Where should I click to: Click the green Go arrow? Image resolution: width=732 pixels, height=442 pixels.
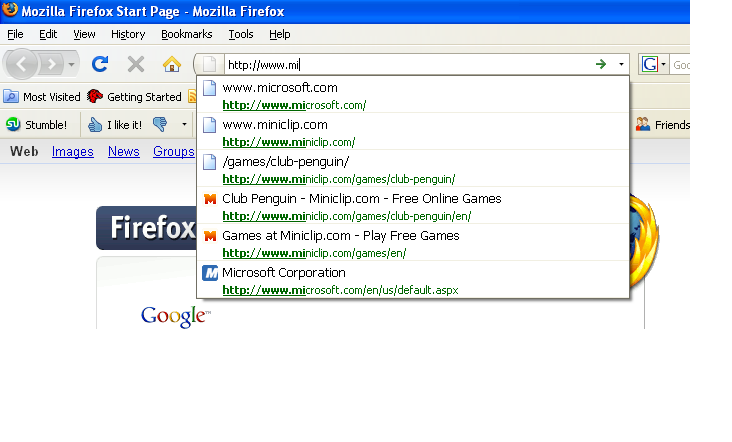(601, 64)
